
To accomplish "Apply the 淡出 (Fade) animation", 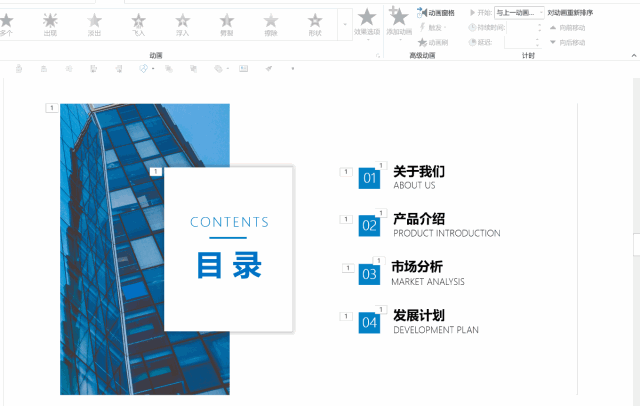I will point(94,24).
